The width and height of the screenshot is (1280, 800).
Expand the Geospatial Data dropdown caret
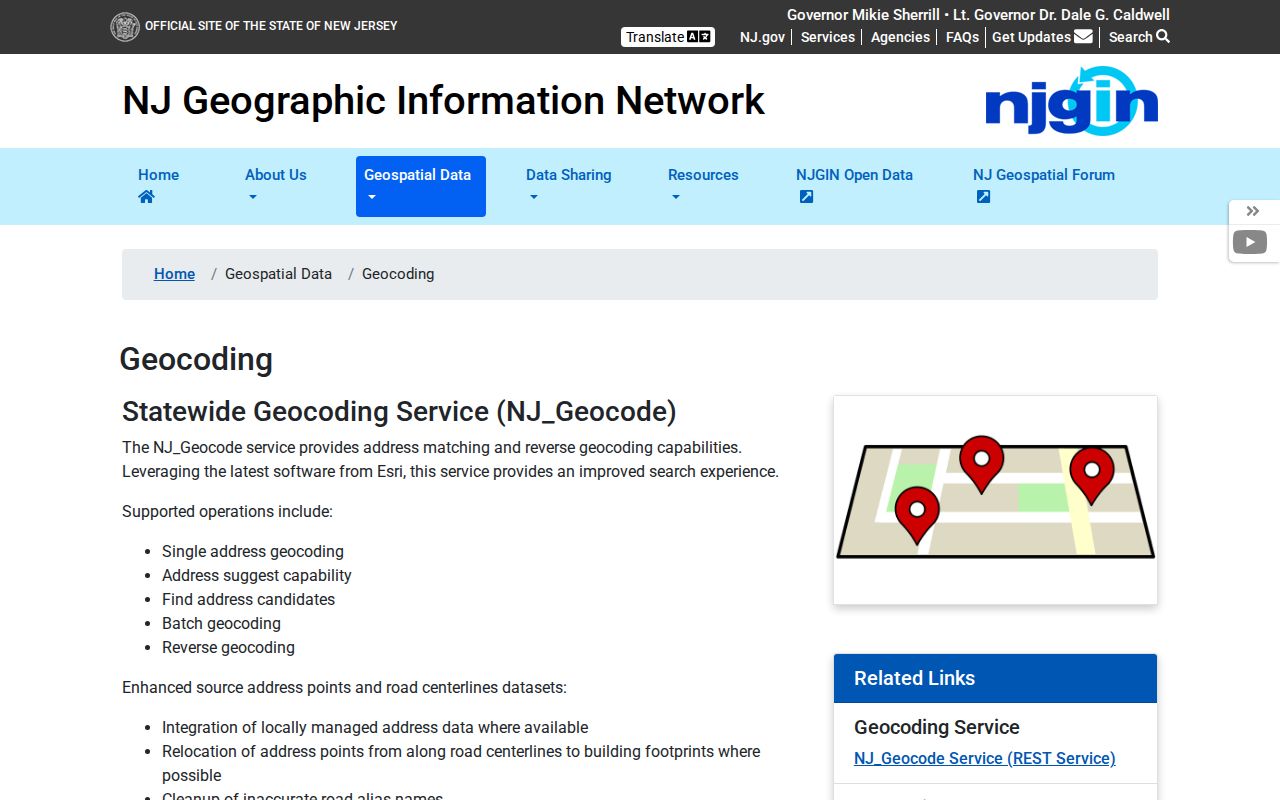[371, 197]
